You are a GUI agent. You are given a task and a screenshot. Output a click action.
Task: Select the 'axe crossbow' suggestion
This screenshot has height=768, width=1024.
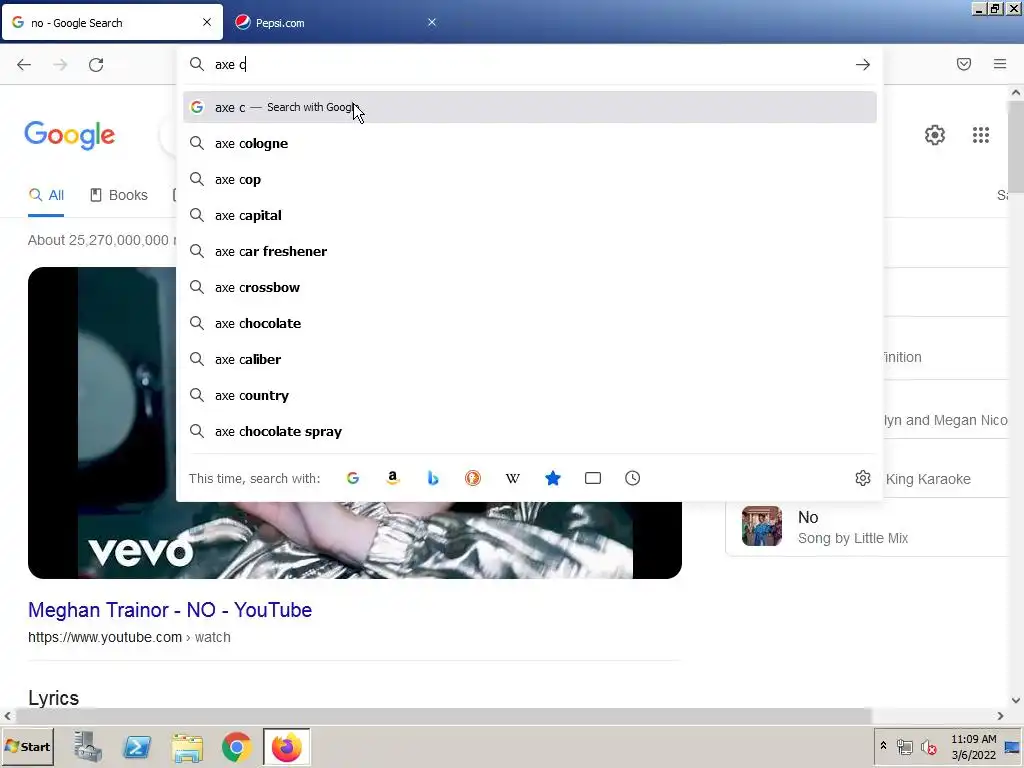pos(530,287)
